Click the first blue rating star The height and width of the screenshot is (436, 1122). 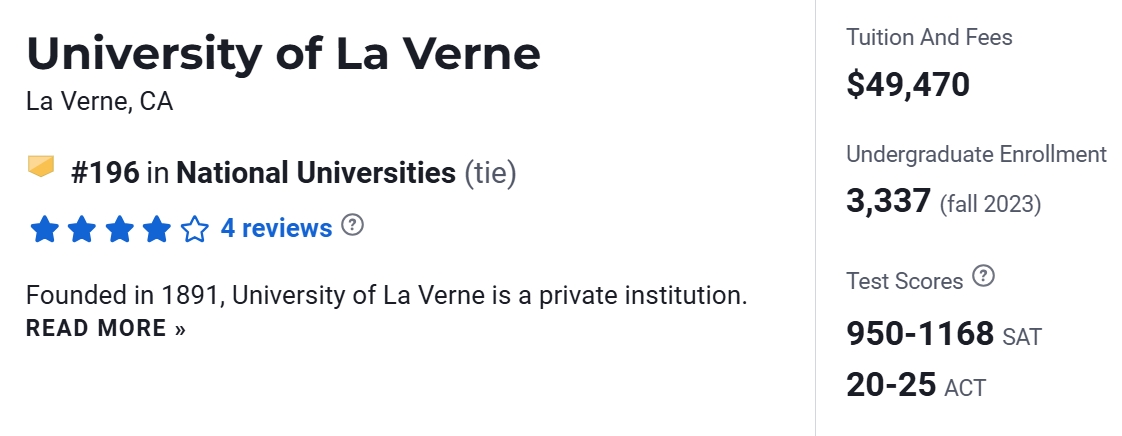tap(44, 230)
